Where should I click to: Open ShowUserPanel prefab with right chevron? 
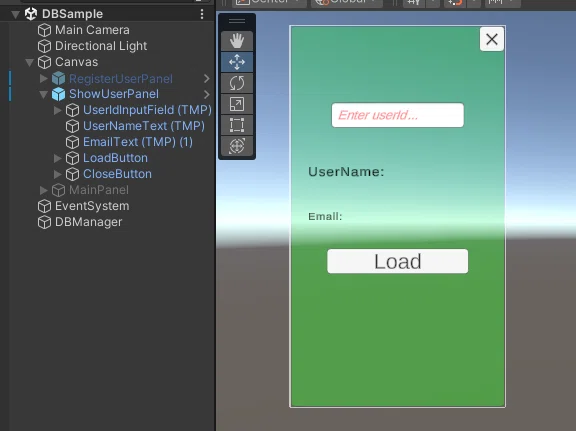[x=206, y=94]
